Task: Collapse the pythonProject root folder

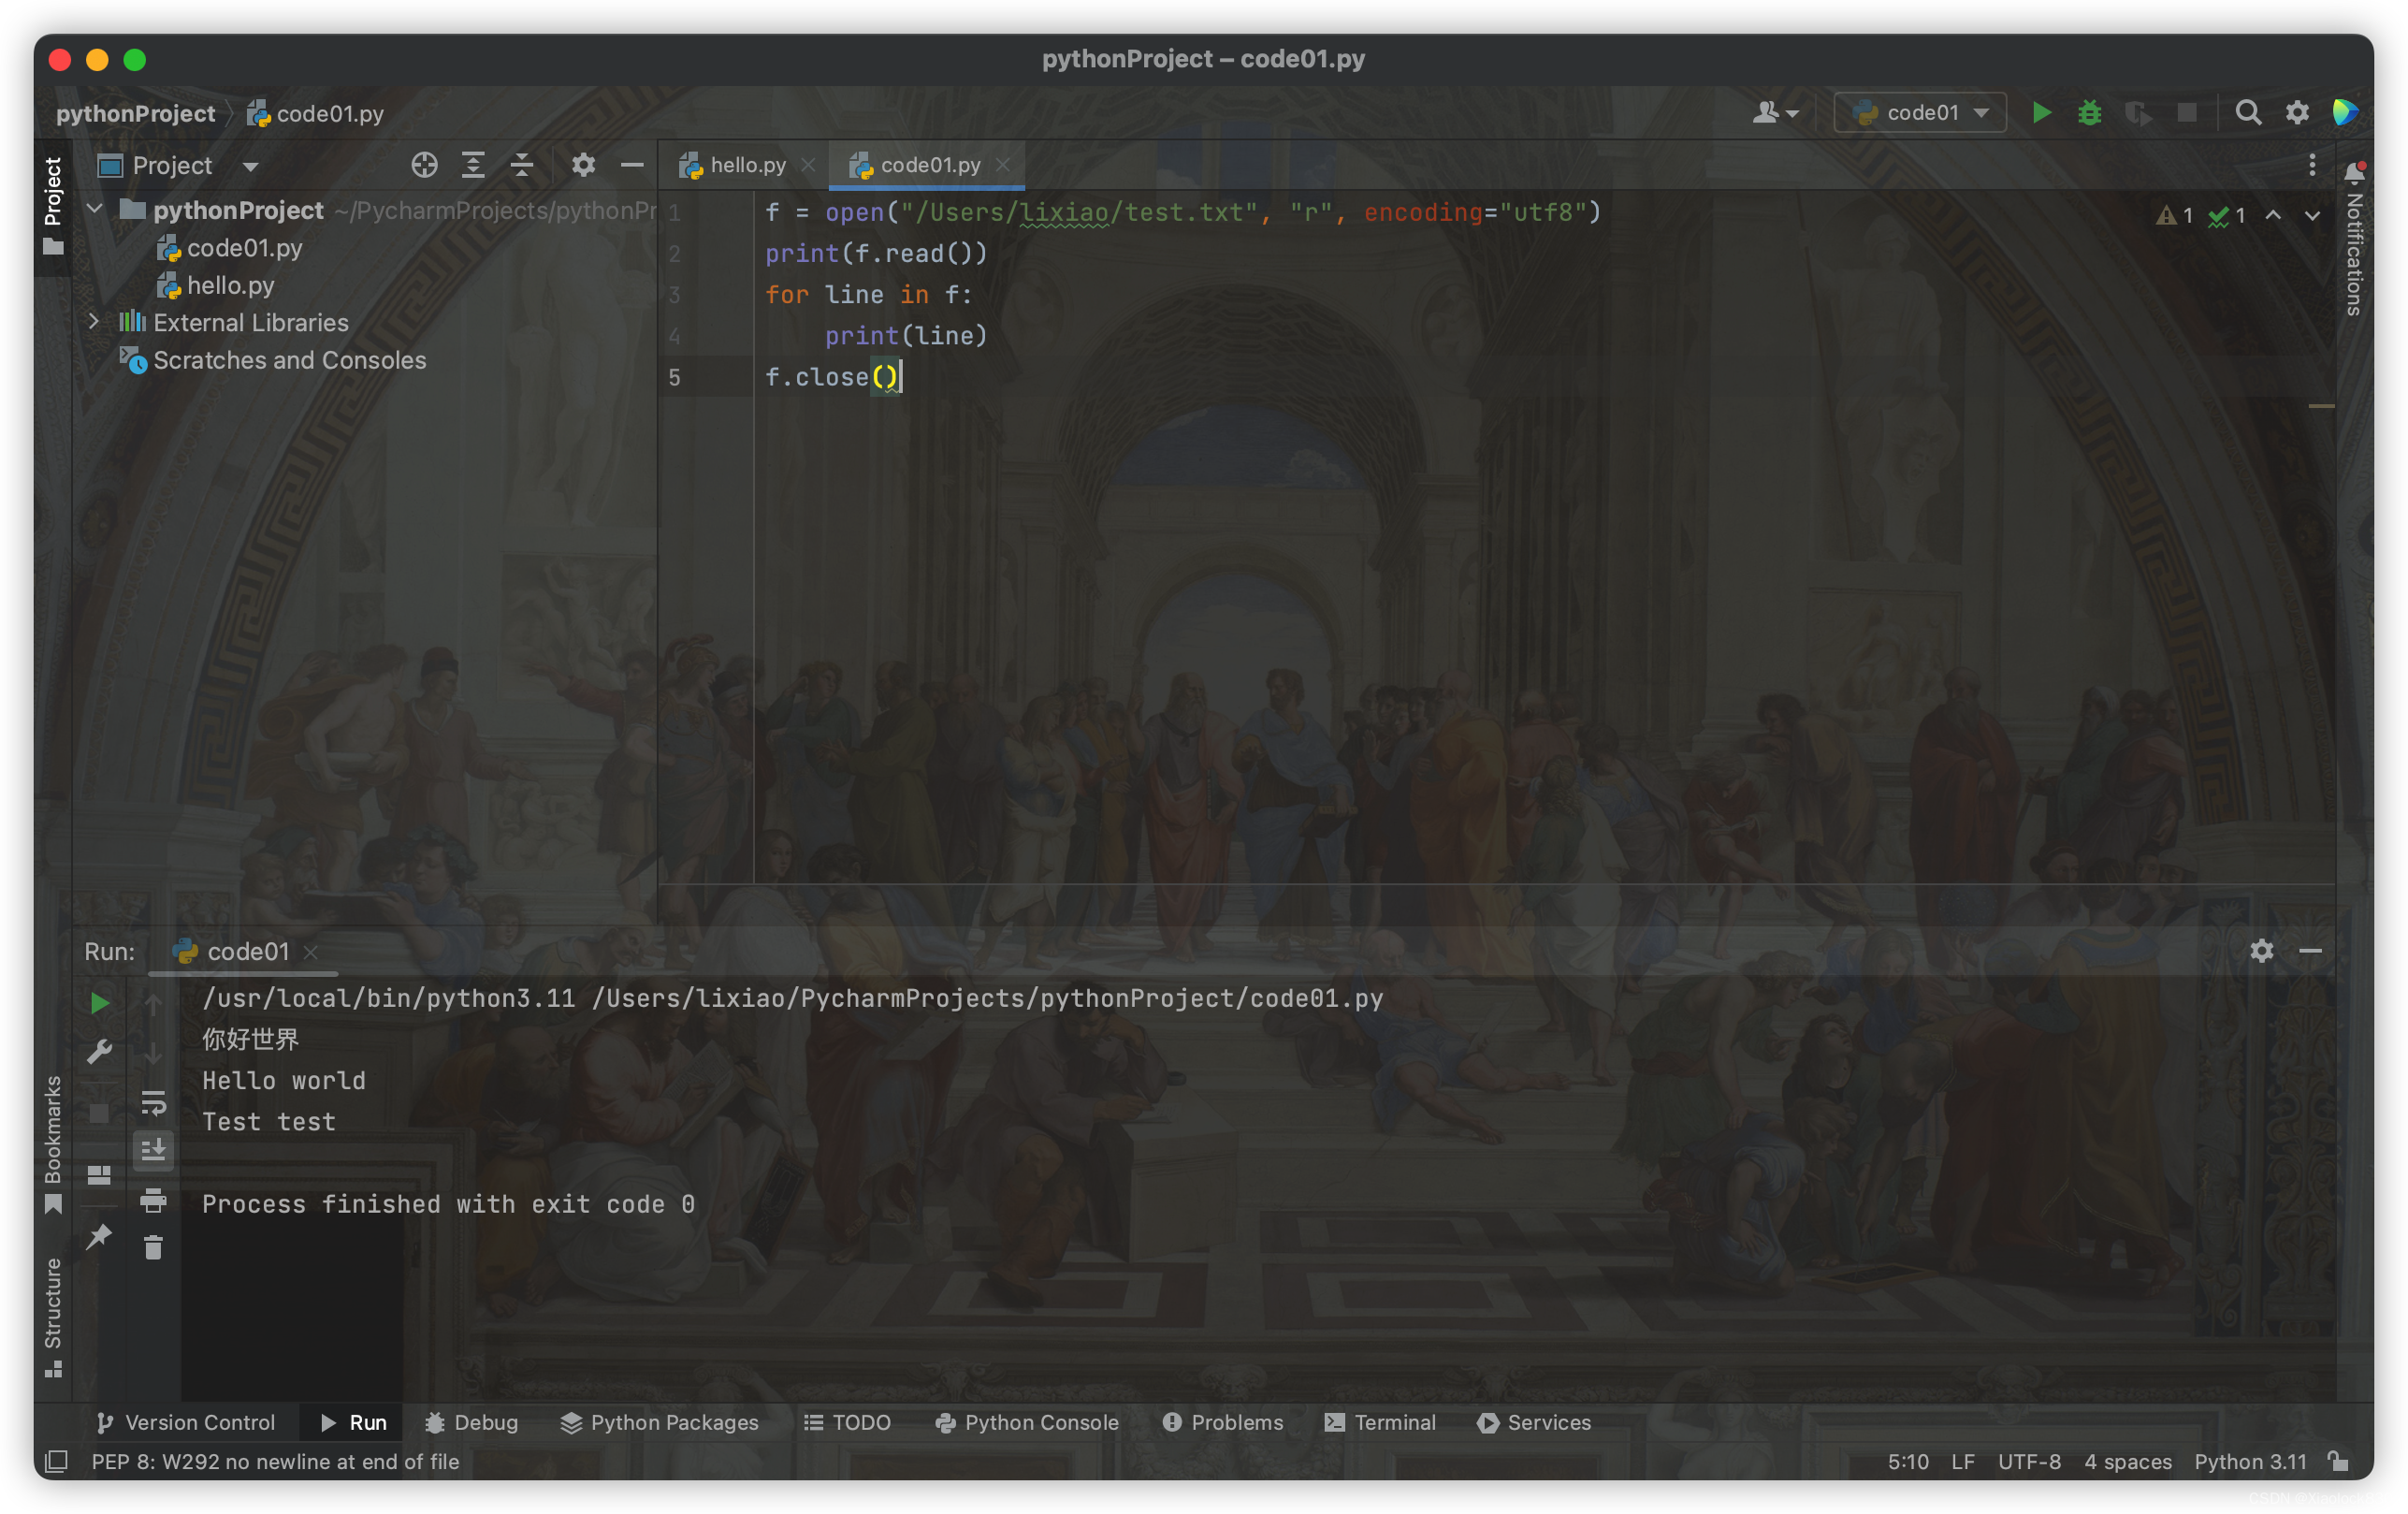Action: pos(96,209)
